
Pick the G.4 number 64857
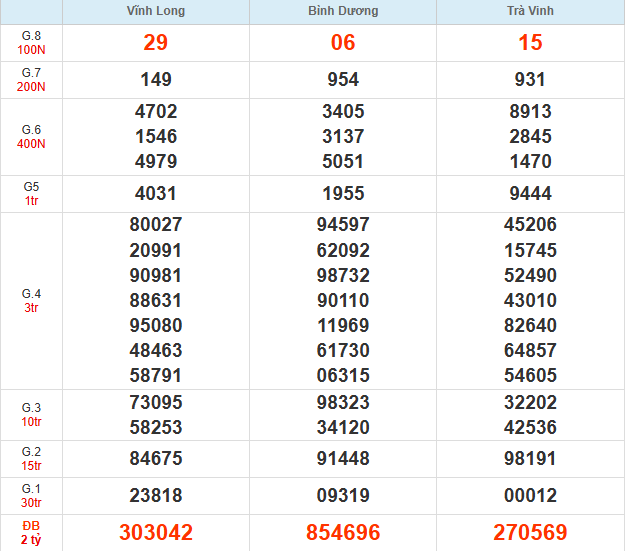click(x=530, y=350)
